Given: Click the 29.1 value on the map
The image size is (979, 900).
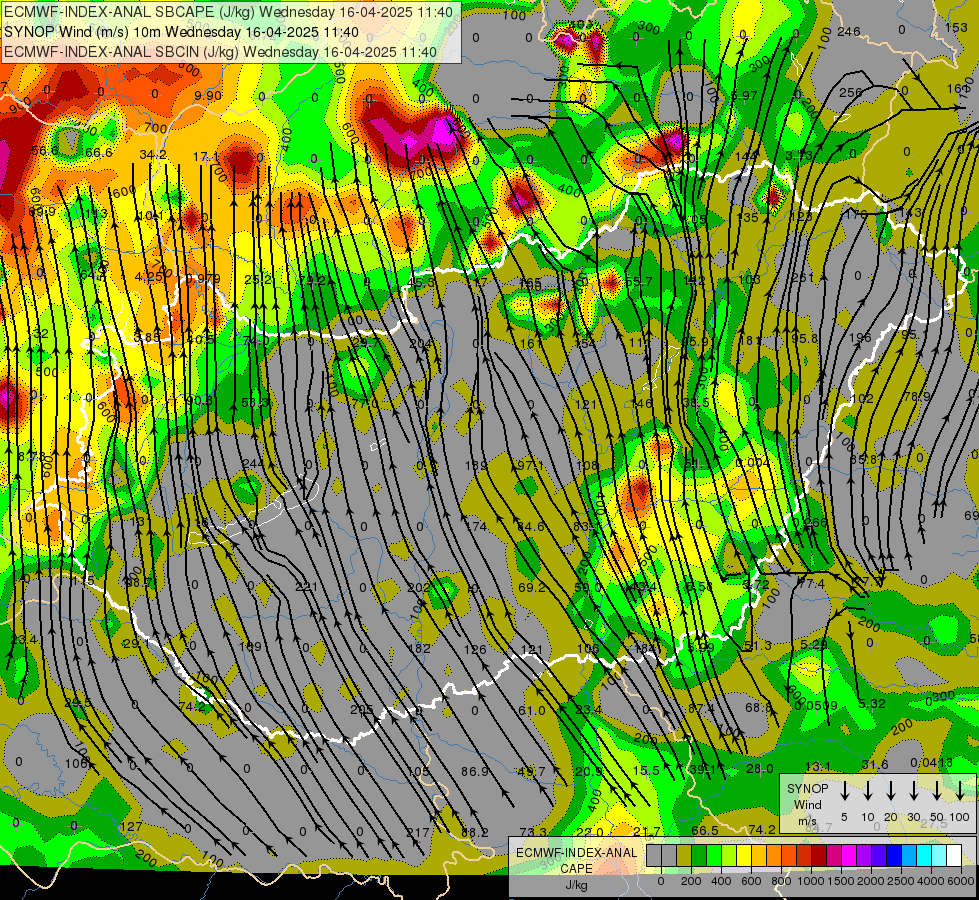Looking at the screenshot, I should [x=136, y=643].
